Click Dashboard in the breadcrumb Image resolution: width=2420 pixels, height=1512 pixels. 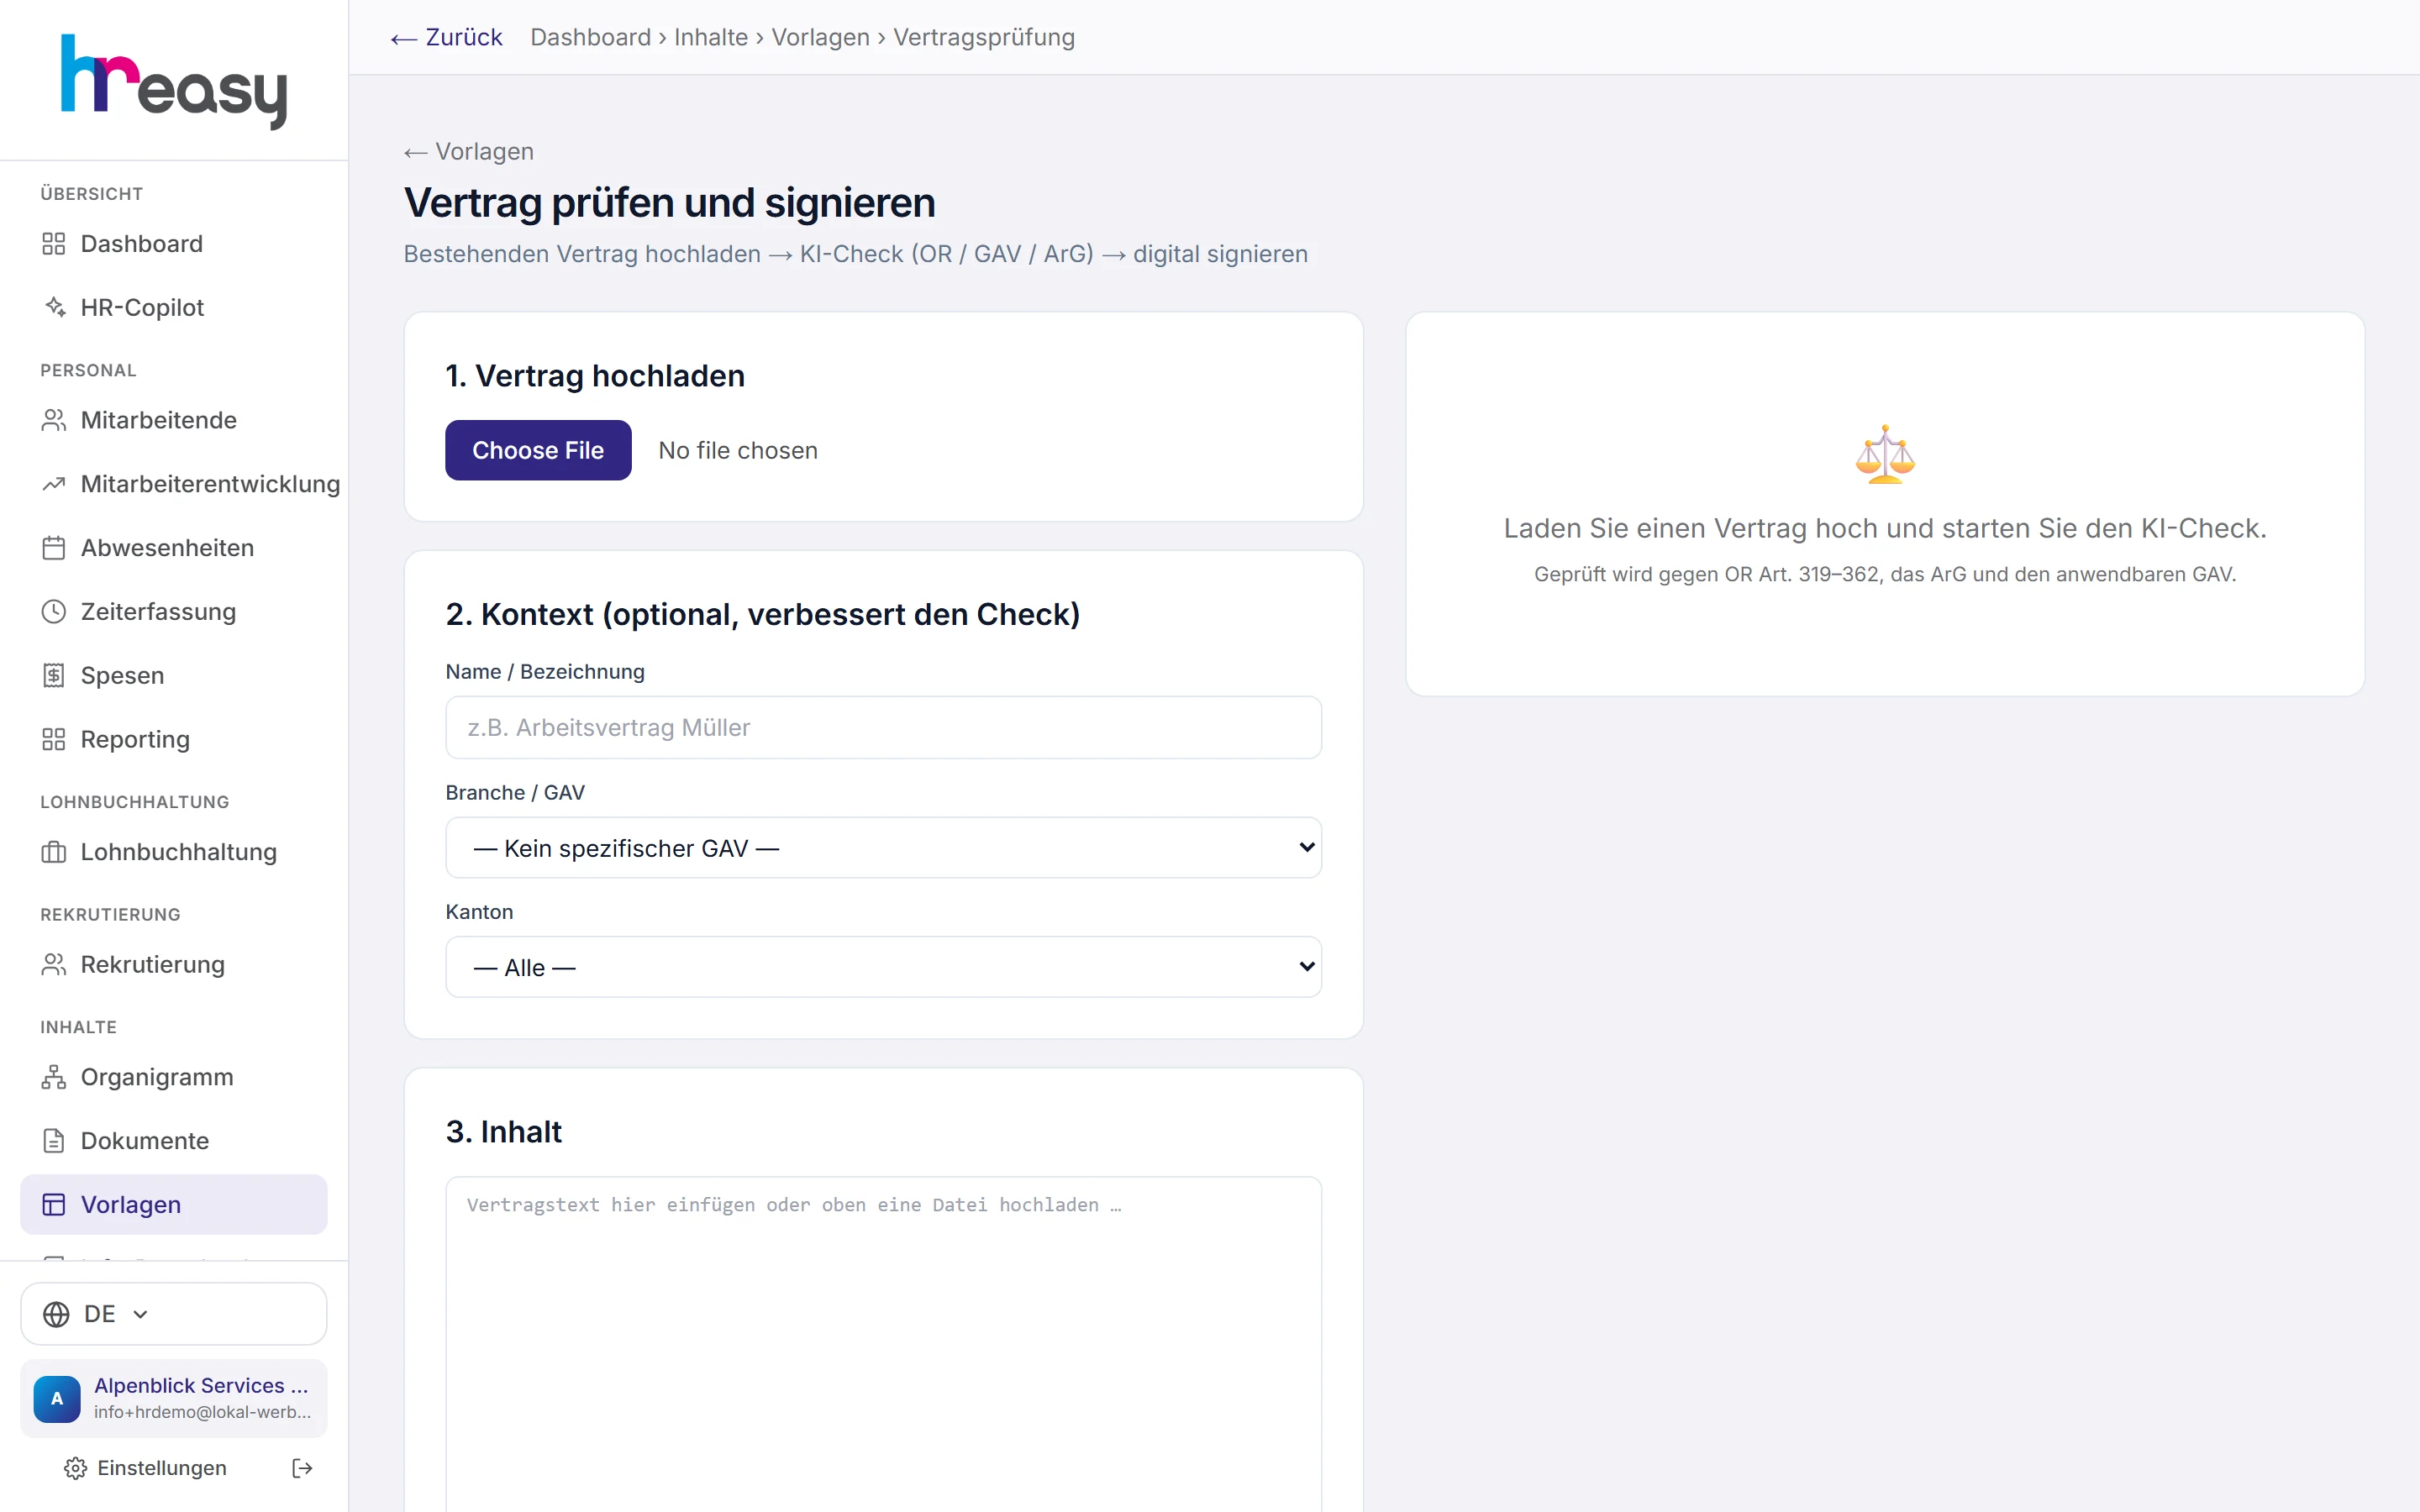590,37
